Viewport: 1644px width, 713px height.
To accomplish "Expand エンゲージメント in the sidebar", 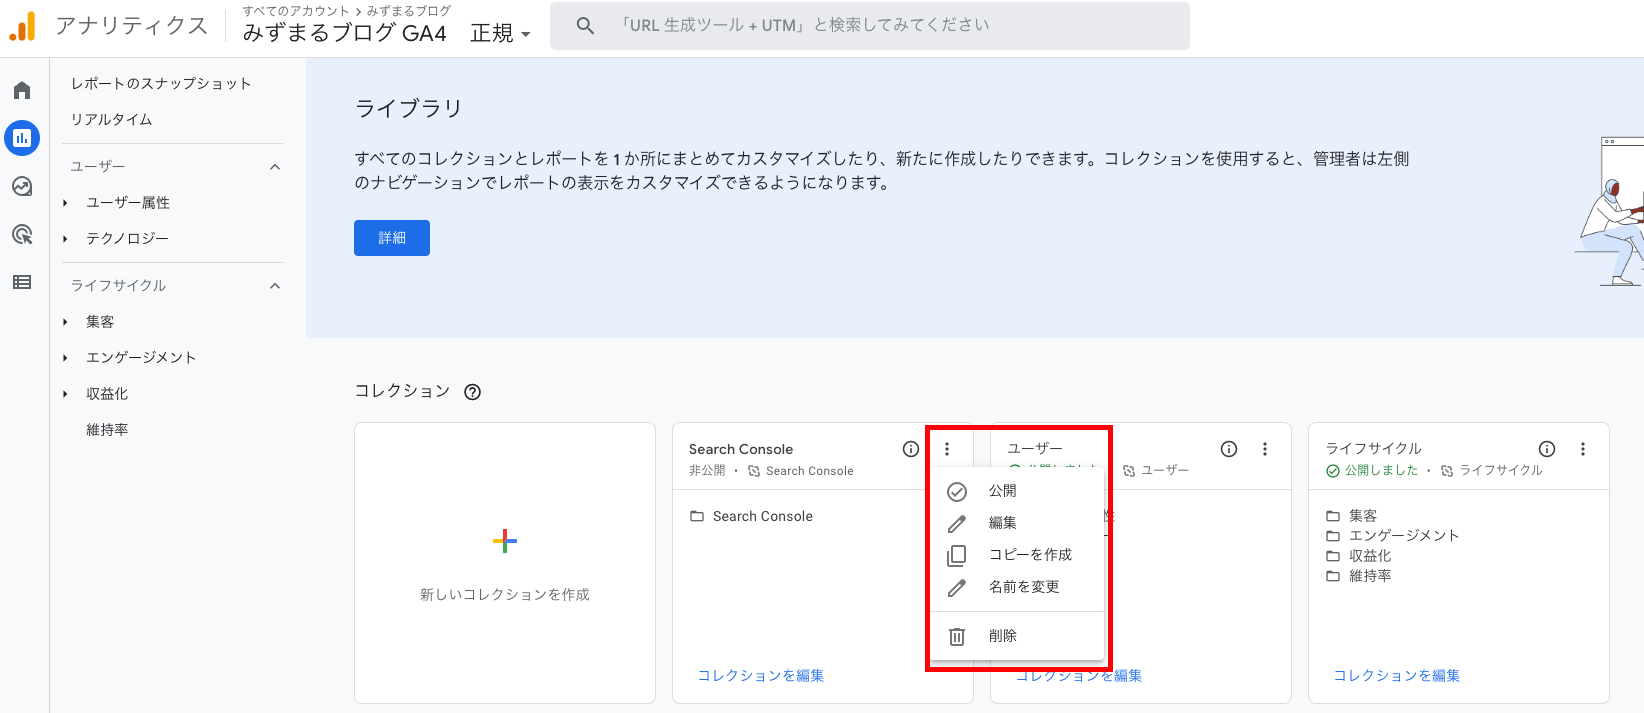I will click(65, 358).
